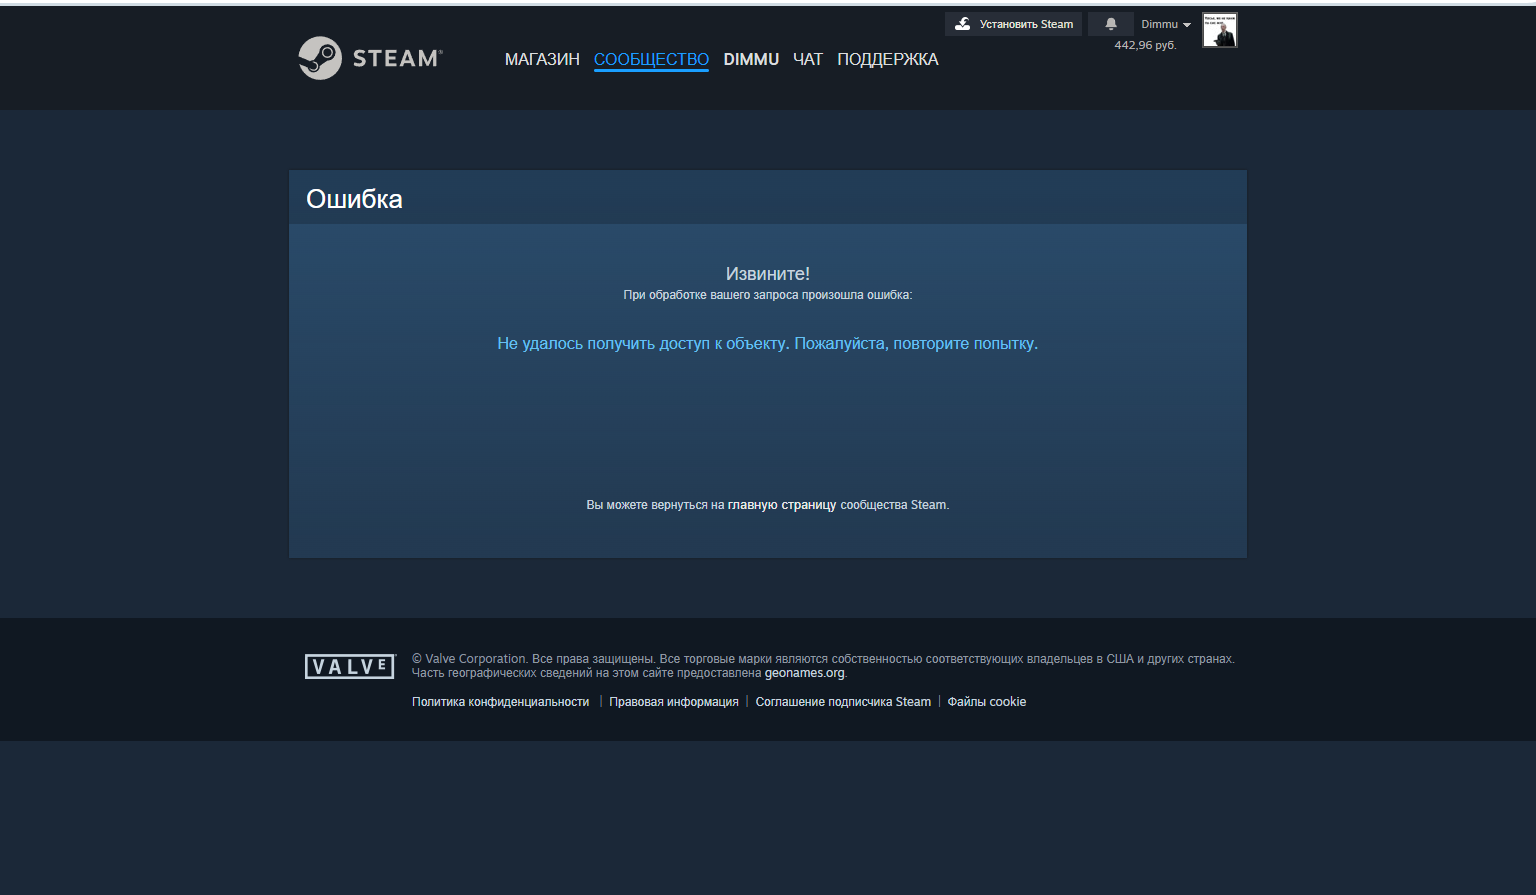Click the Steam logo in header
Image resolution: width=1536 pixels, height=895 pixels.
tap(370, 58)
